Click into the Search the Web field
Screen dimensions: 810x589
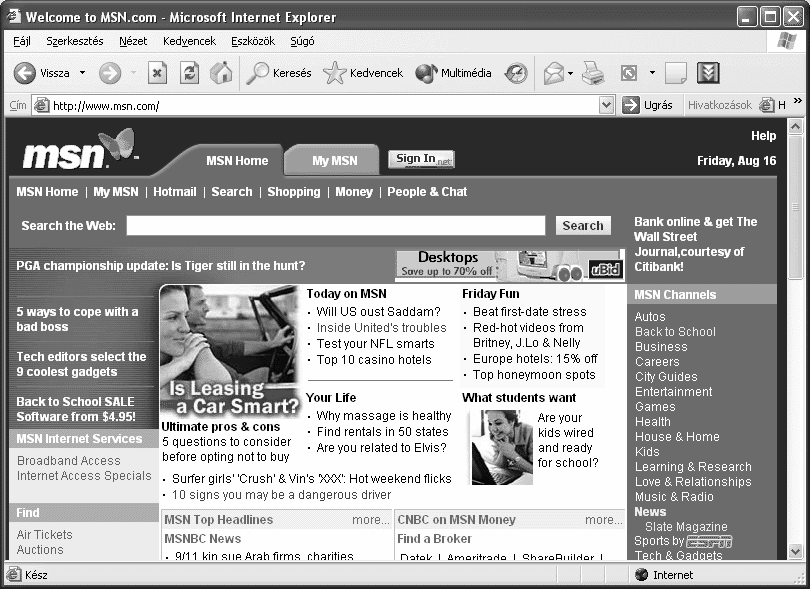click(336, 225)
